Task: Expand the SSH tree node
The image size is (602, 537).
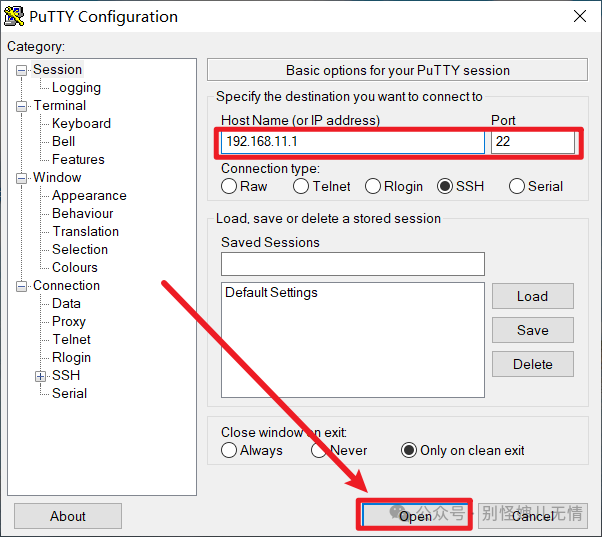Action: pos(41,376)
